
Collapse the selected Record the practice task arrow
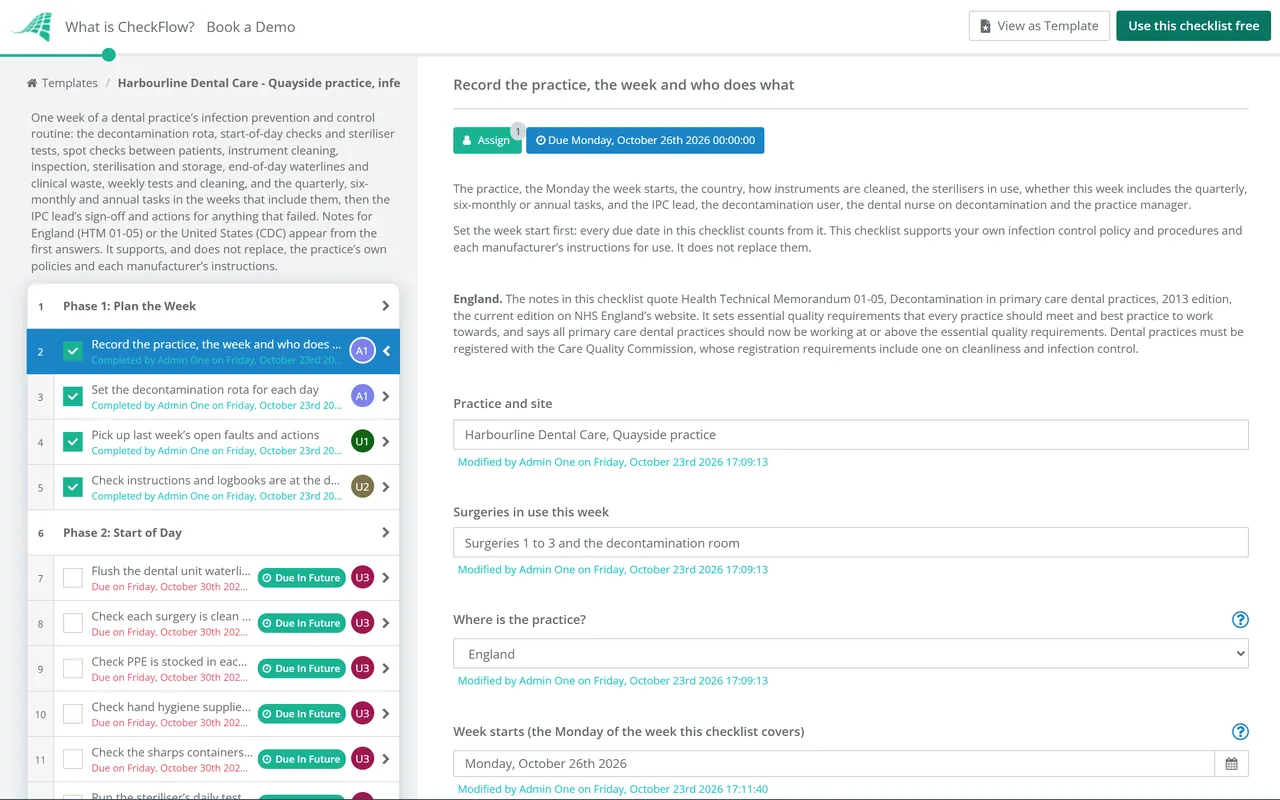pyautogui.click(x=386, y=351)
